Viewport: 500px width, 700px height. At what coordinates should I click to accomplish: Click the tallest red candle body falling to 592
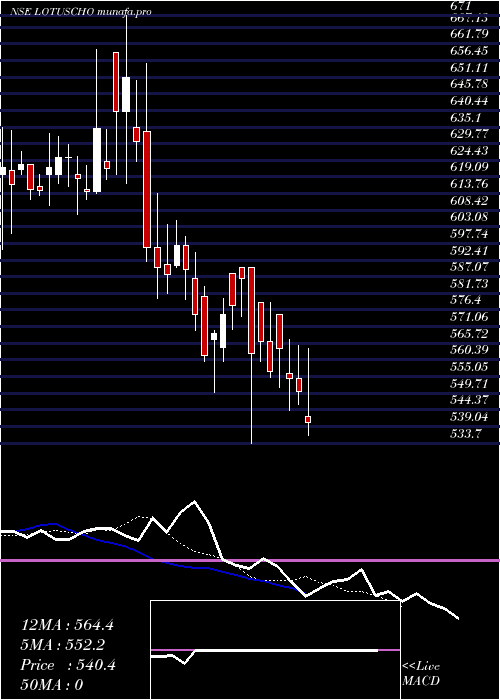(x=147, y=189)
